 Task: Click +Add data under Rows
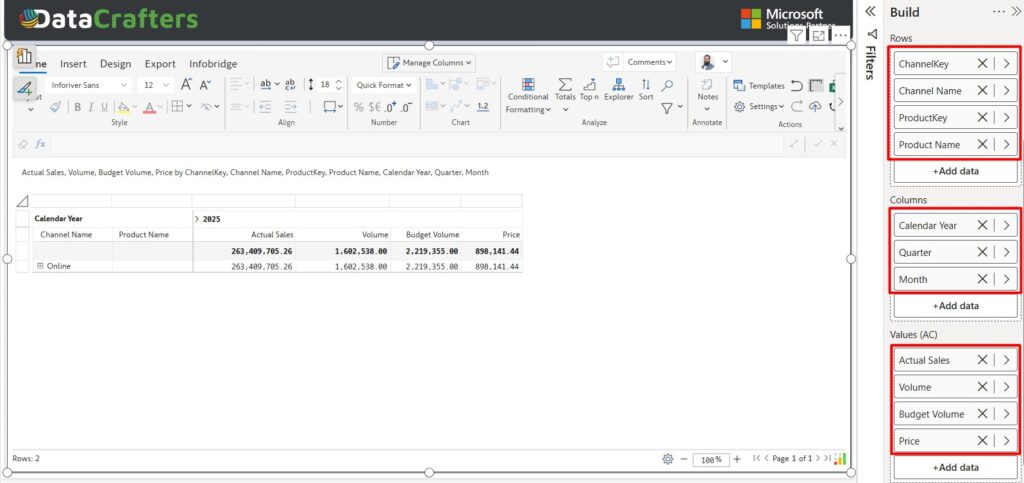(x=955, y=171)
